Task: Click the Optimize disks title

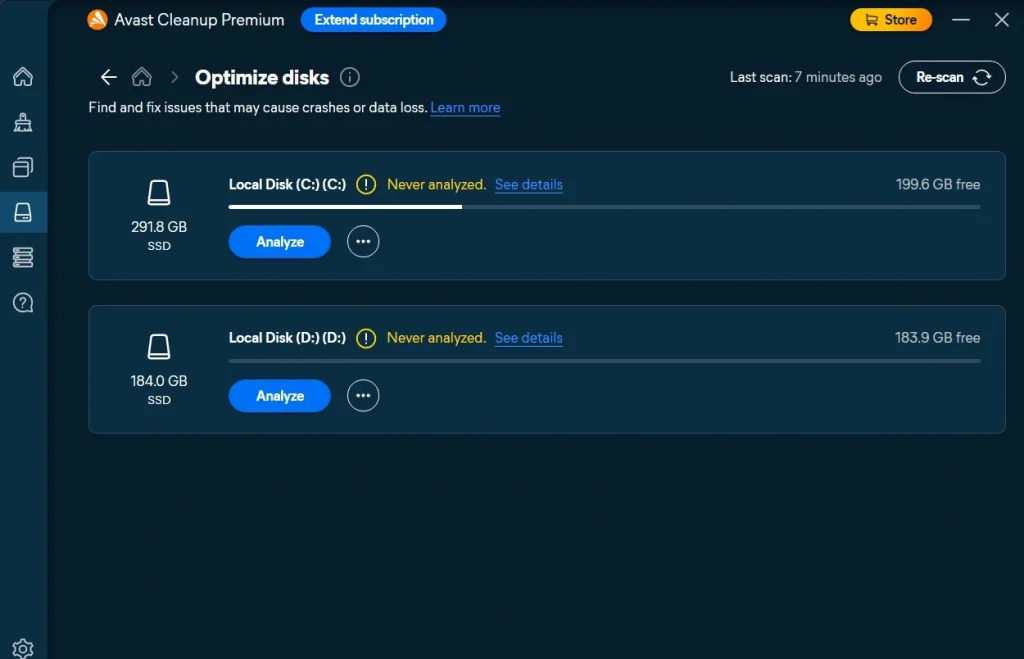Action: pyautogui.click(x=262, y=77)
